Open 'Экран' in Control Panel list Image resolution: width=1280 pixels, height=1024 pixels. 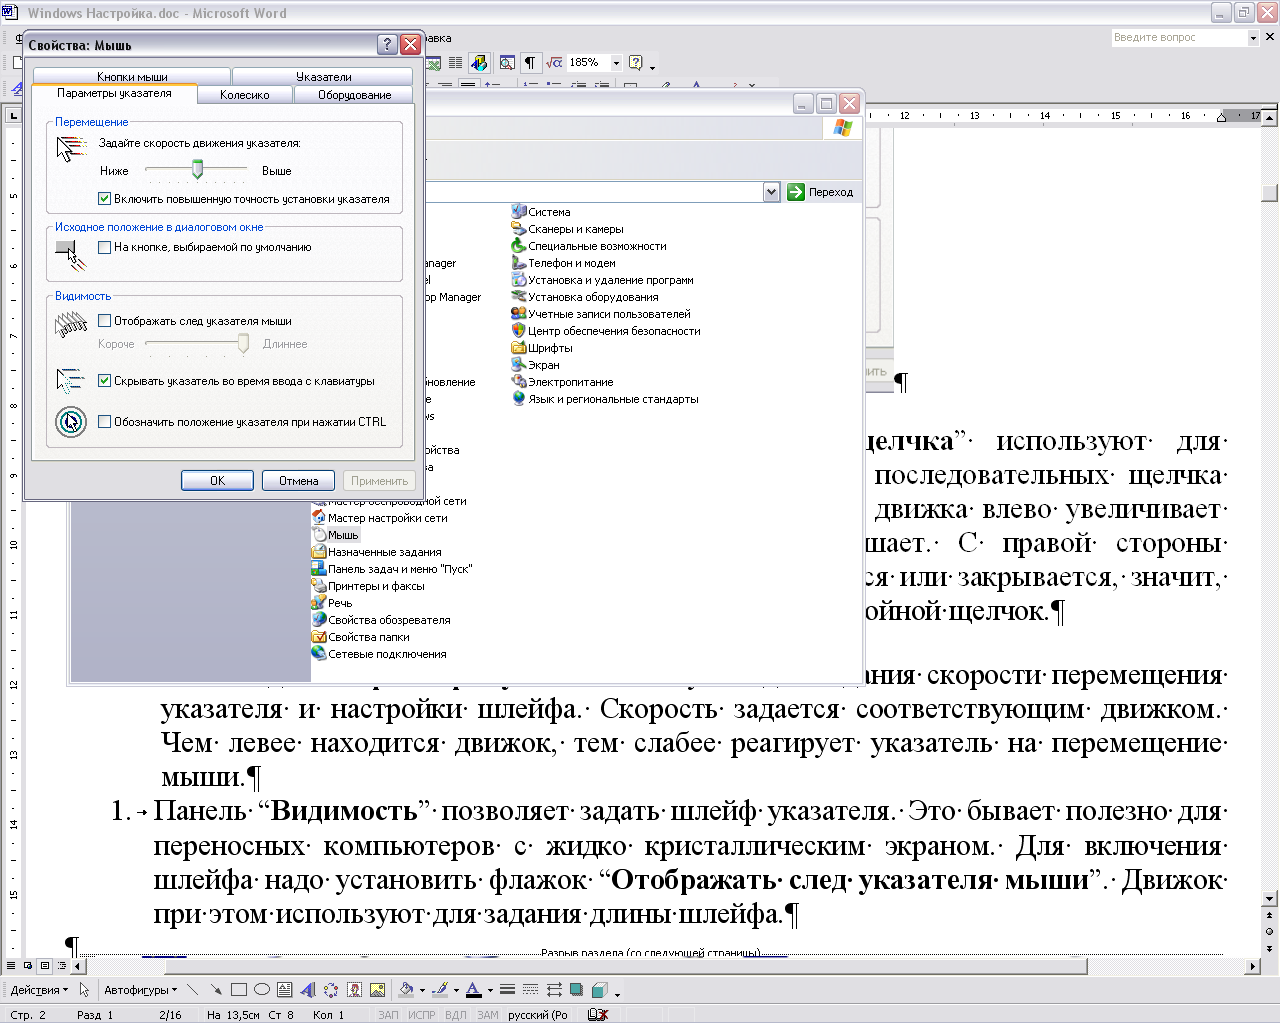[x=536, y=365]
